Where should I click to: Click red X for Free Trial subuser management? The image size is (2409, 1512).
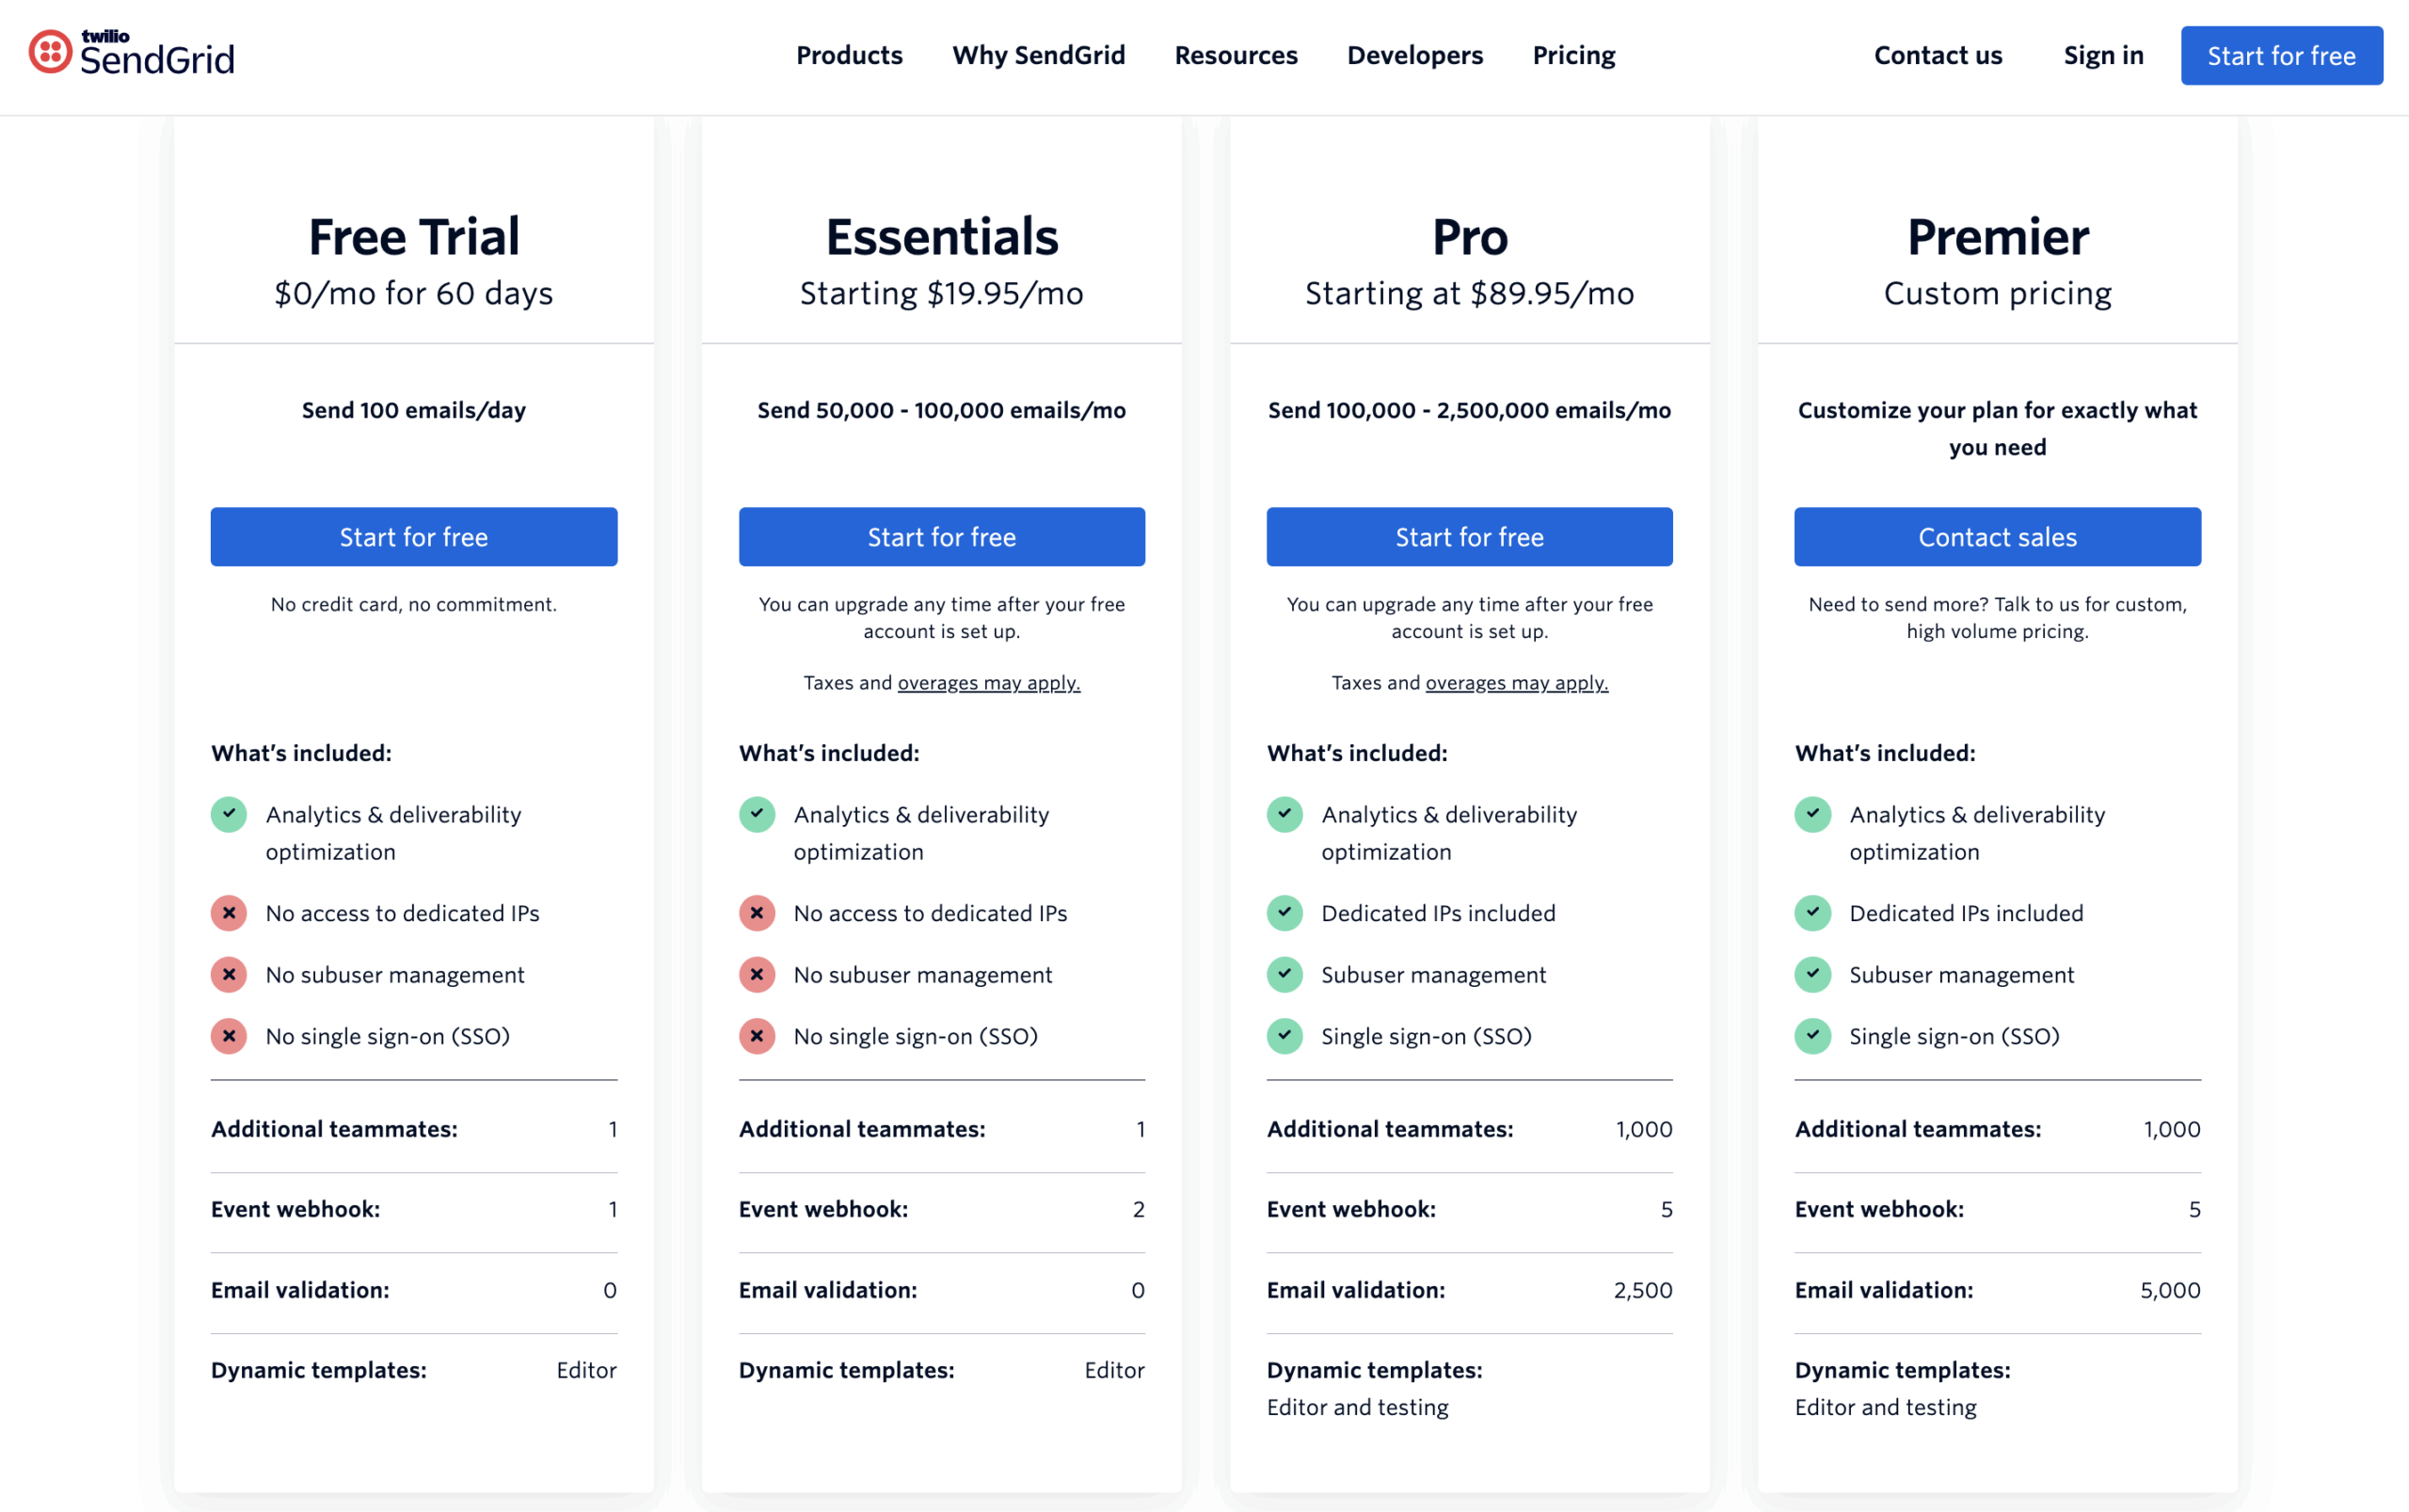[x=229, y=974]
